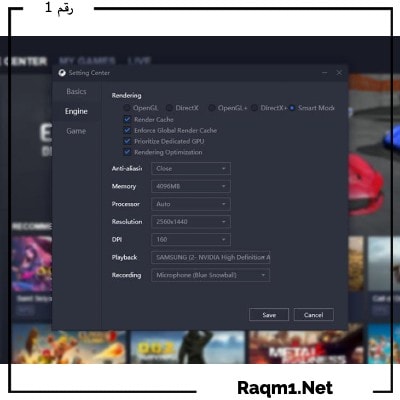The height and width of the screenshot is (400, 400).
Task: Open the Clash-style game thumbnail bottom left
Action: pos(69,347)
